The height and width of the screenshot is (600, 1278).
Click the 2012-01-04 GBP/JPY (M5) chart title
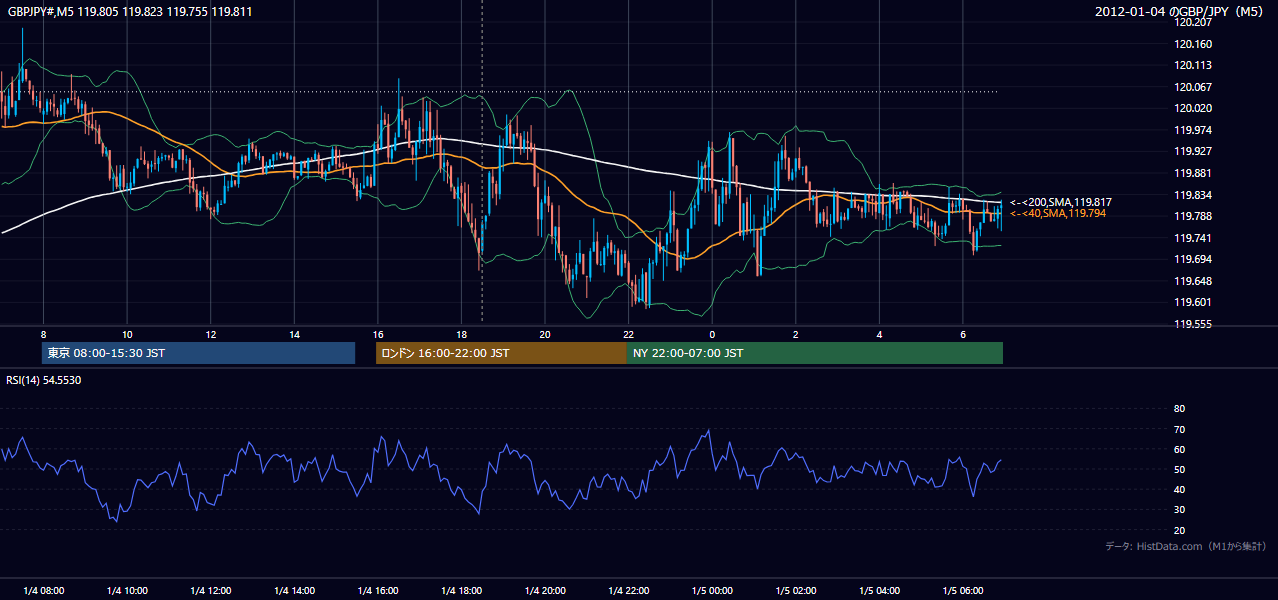[1181, 12]
